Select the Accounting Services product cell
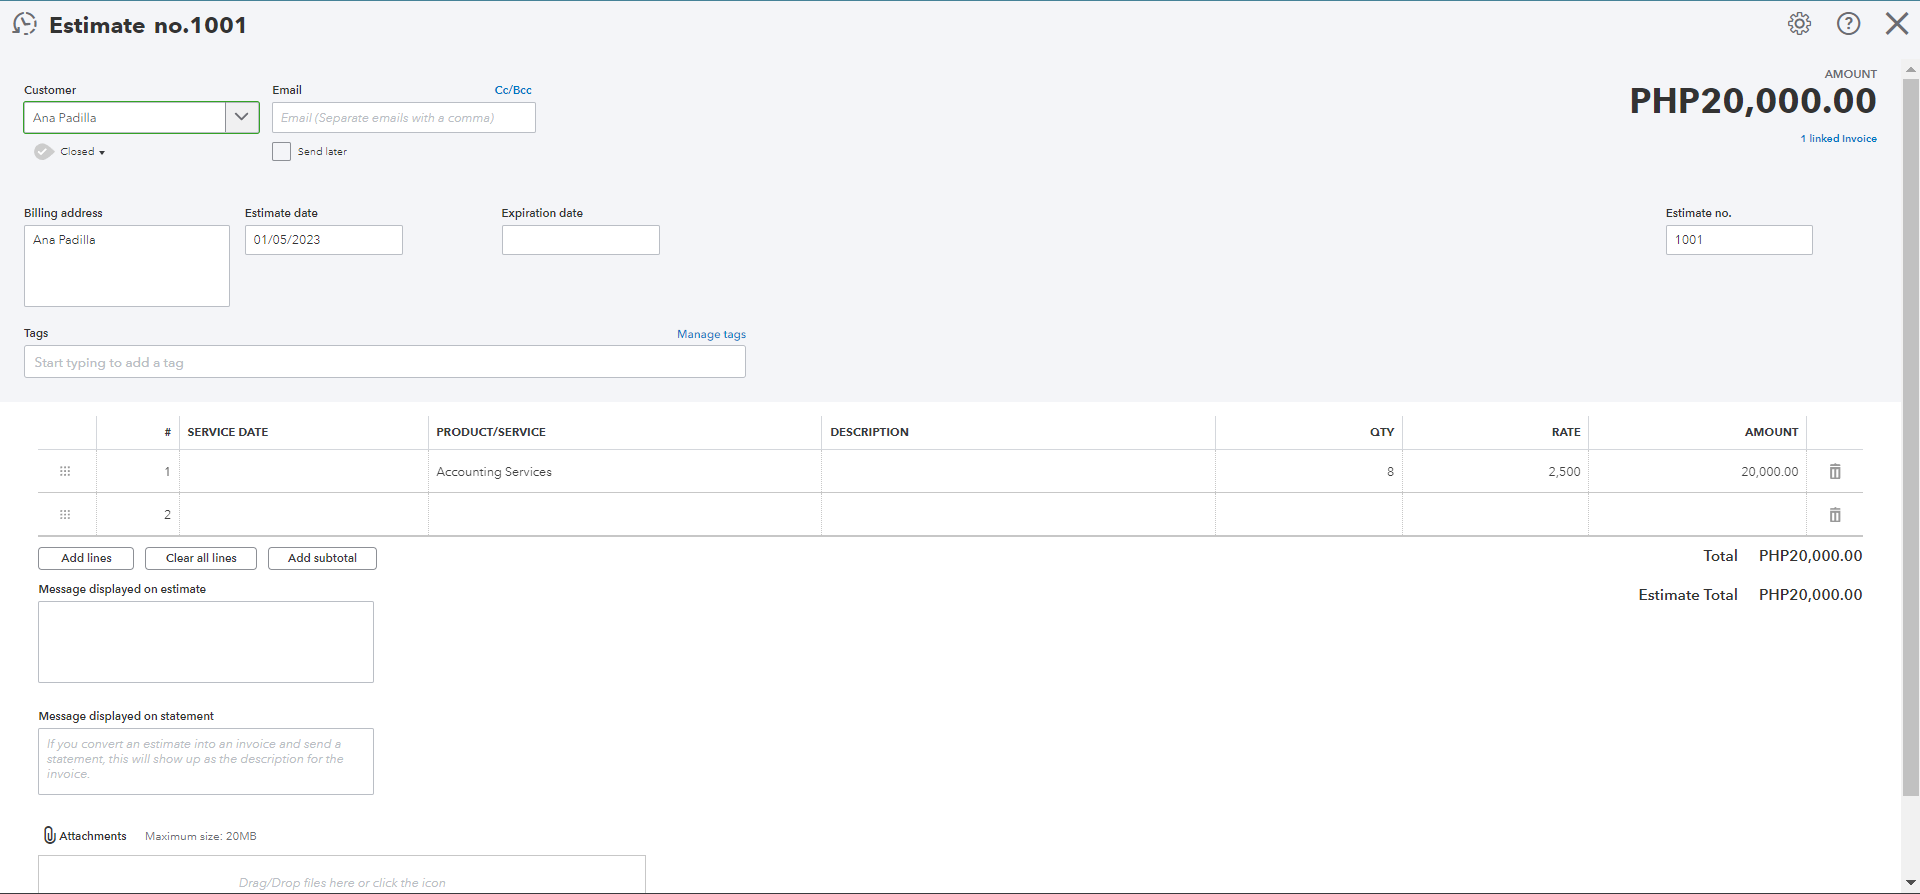Viewport: 1920px width, 894px height. click(625, 472)
